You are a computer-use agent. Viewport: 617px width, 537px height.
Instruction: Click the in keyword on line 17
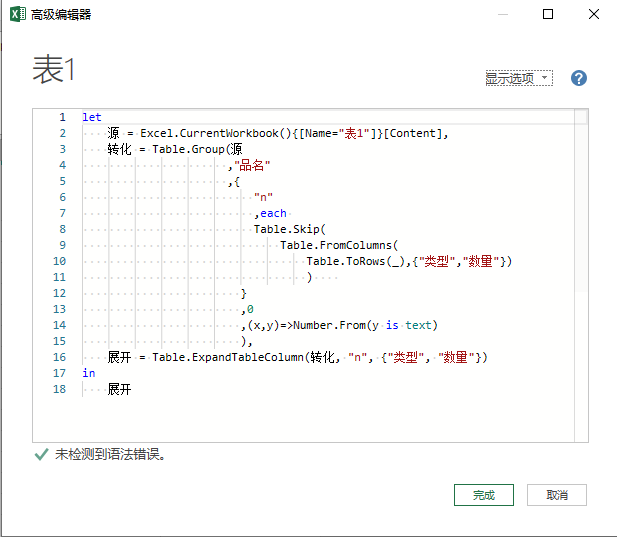pyautogui.click(x=89, y=373)
